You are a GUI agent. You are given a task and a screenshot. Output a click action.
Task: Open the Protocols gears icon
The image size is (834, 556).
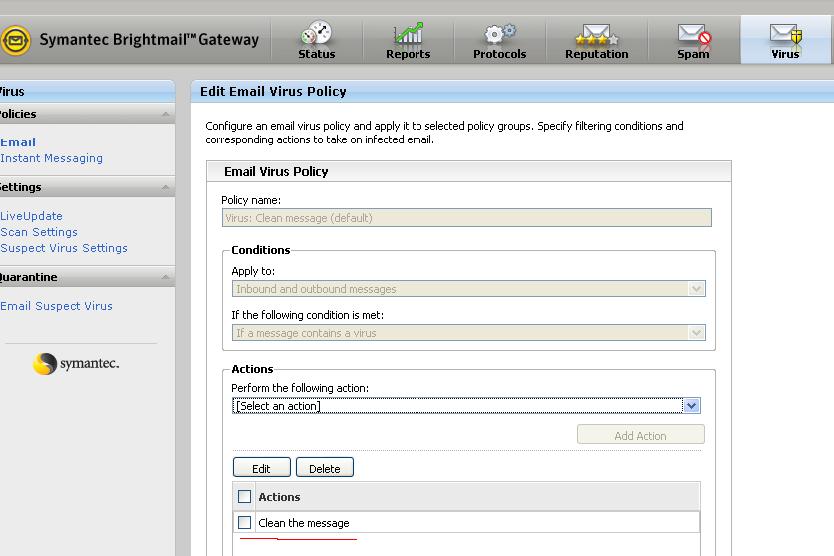499,34
